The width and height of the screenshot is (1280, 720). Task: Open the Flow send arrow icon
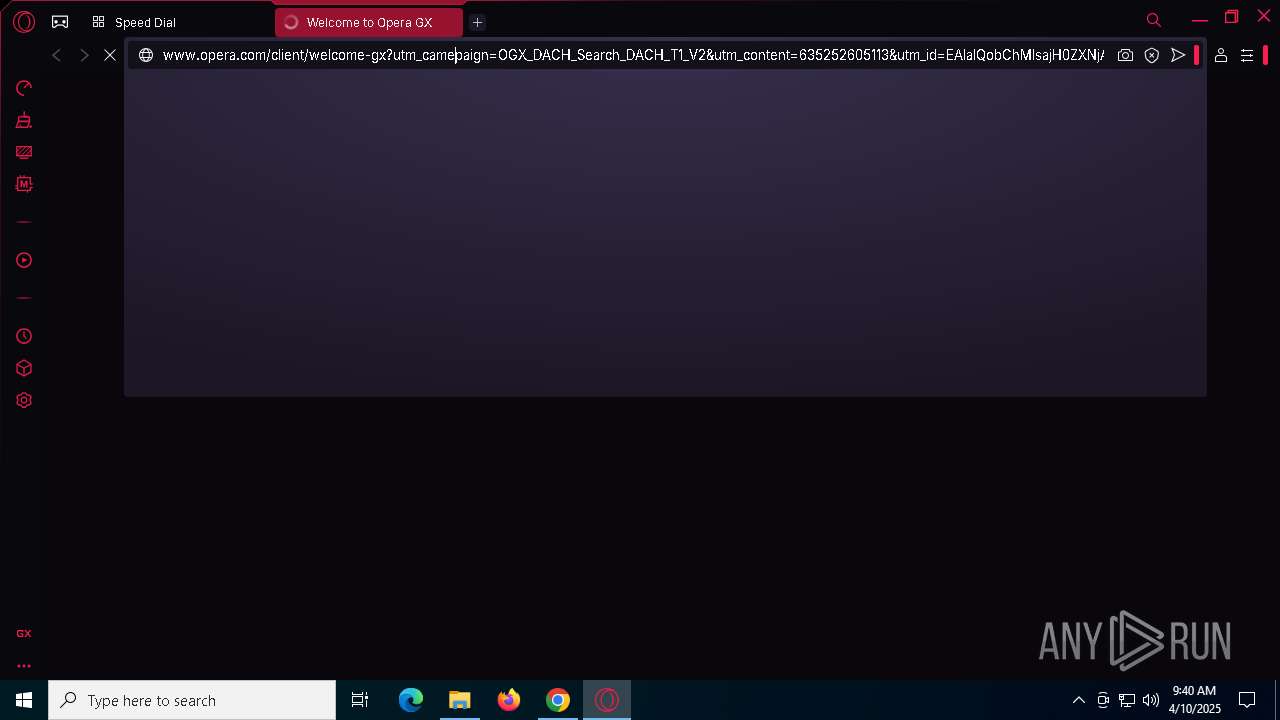[x=1178, y=55]
